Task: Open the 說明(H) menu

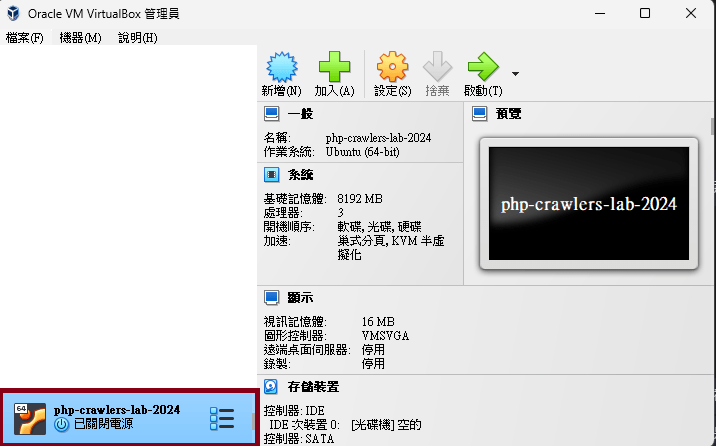Action: [137, 38]
